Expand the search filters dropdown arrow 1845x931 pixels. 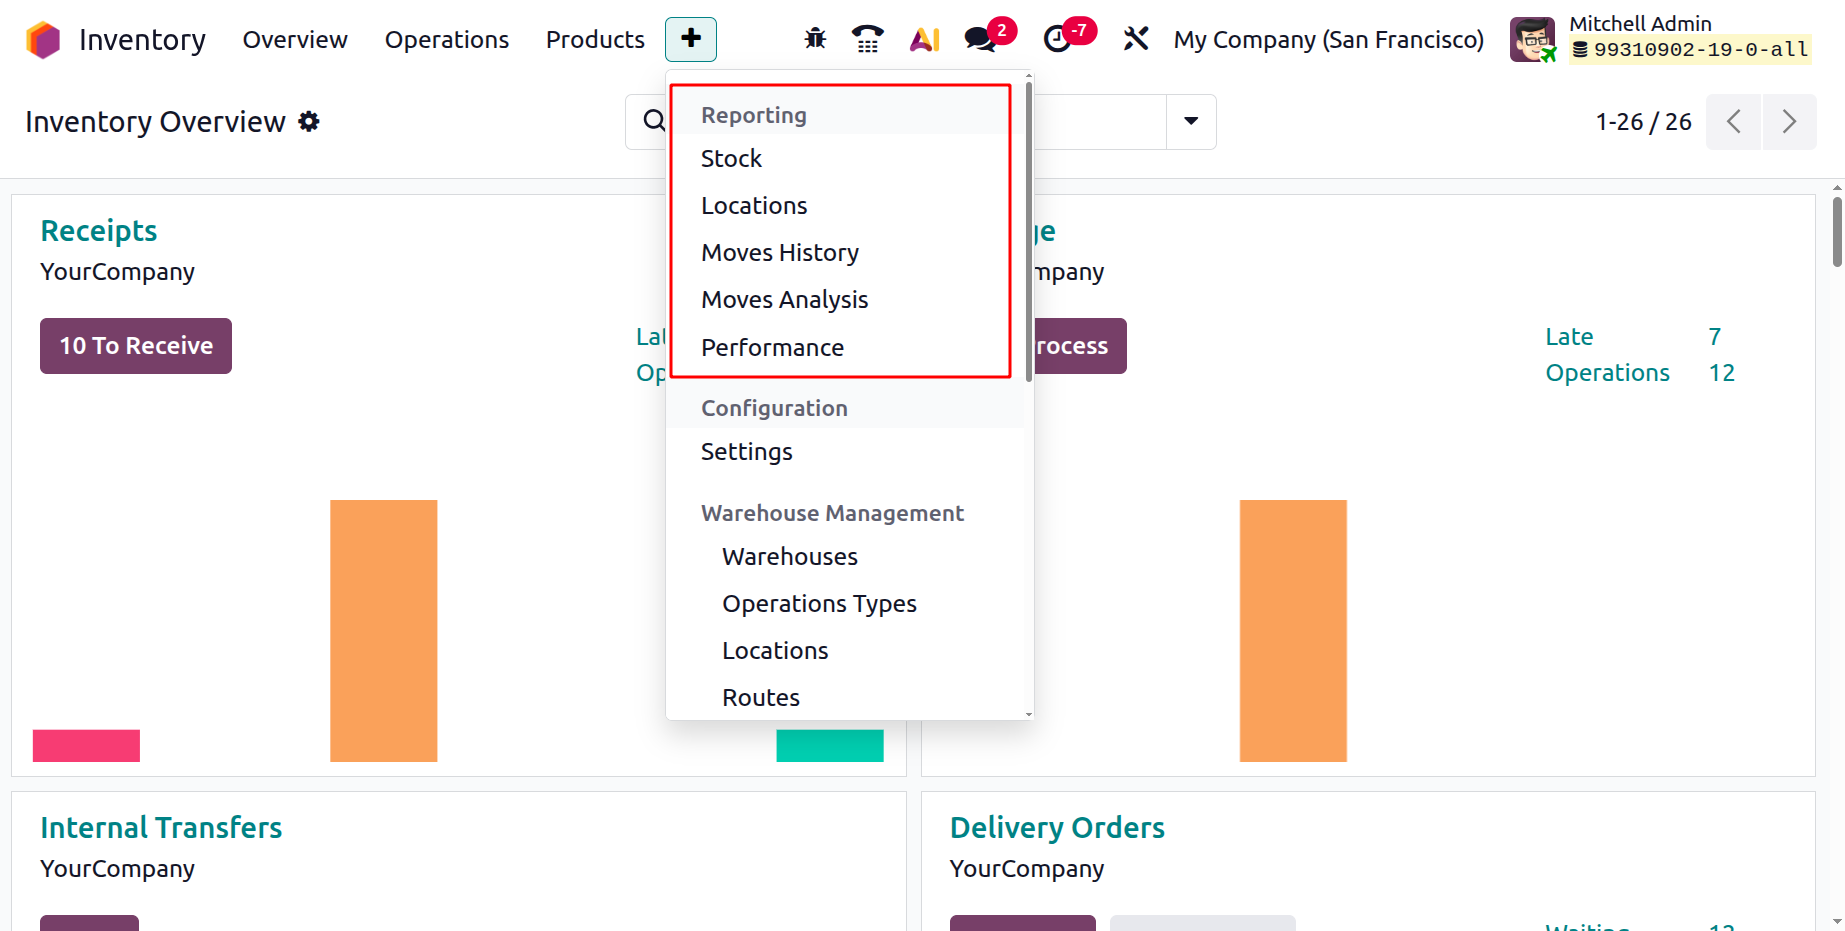point(1190,121)
